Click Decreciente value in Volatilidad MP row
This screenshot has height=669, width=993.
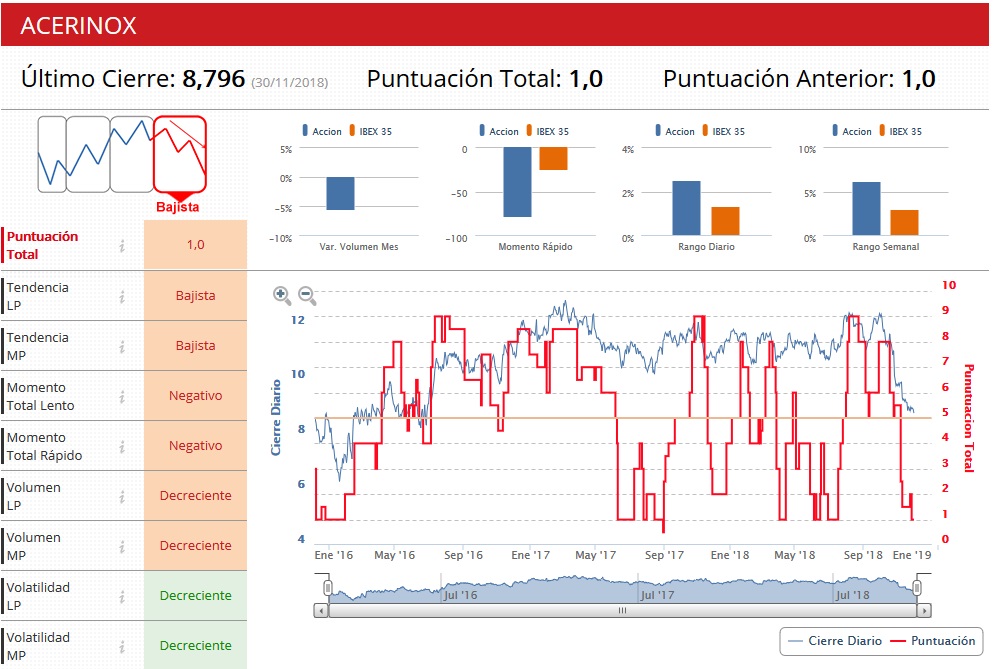click(x=195, y=645)
